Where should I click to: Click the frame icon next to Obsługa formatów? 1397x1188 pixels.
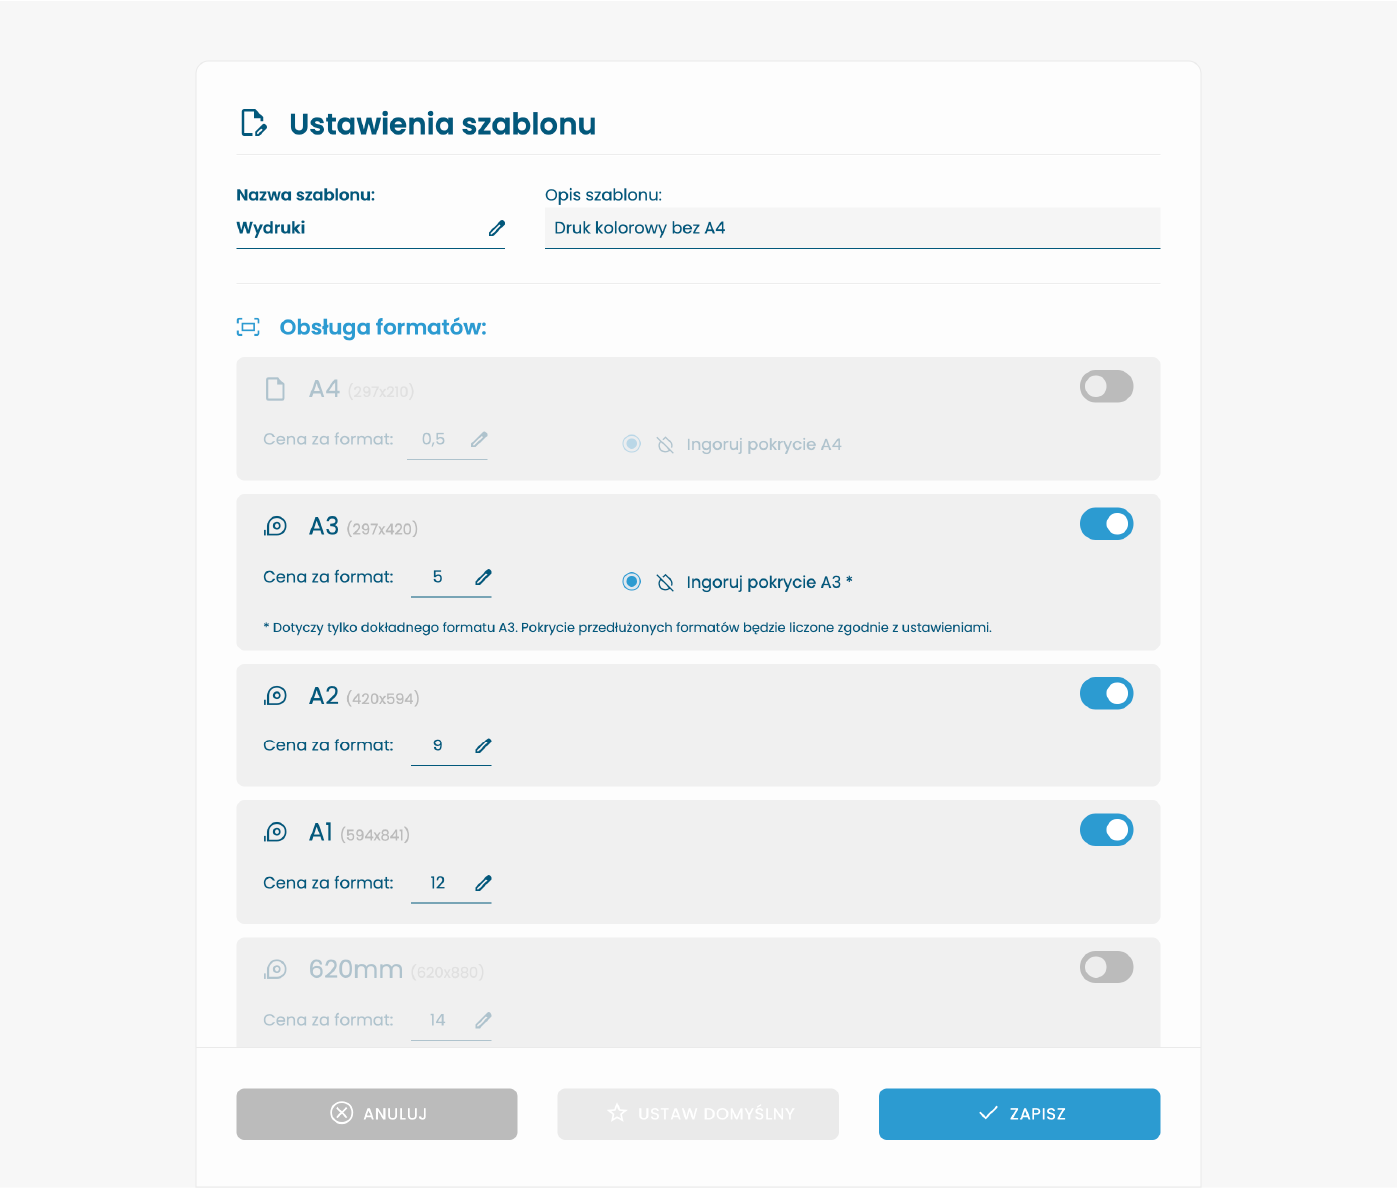[x=248, y=326]
